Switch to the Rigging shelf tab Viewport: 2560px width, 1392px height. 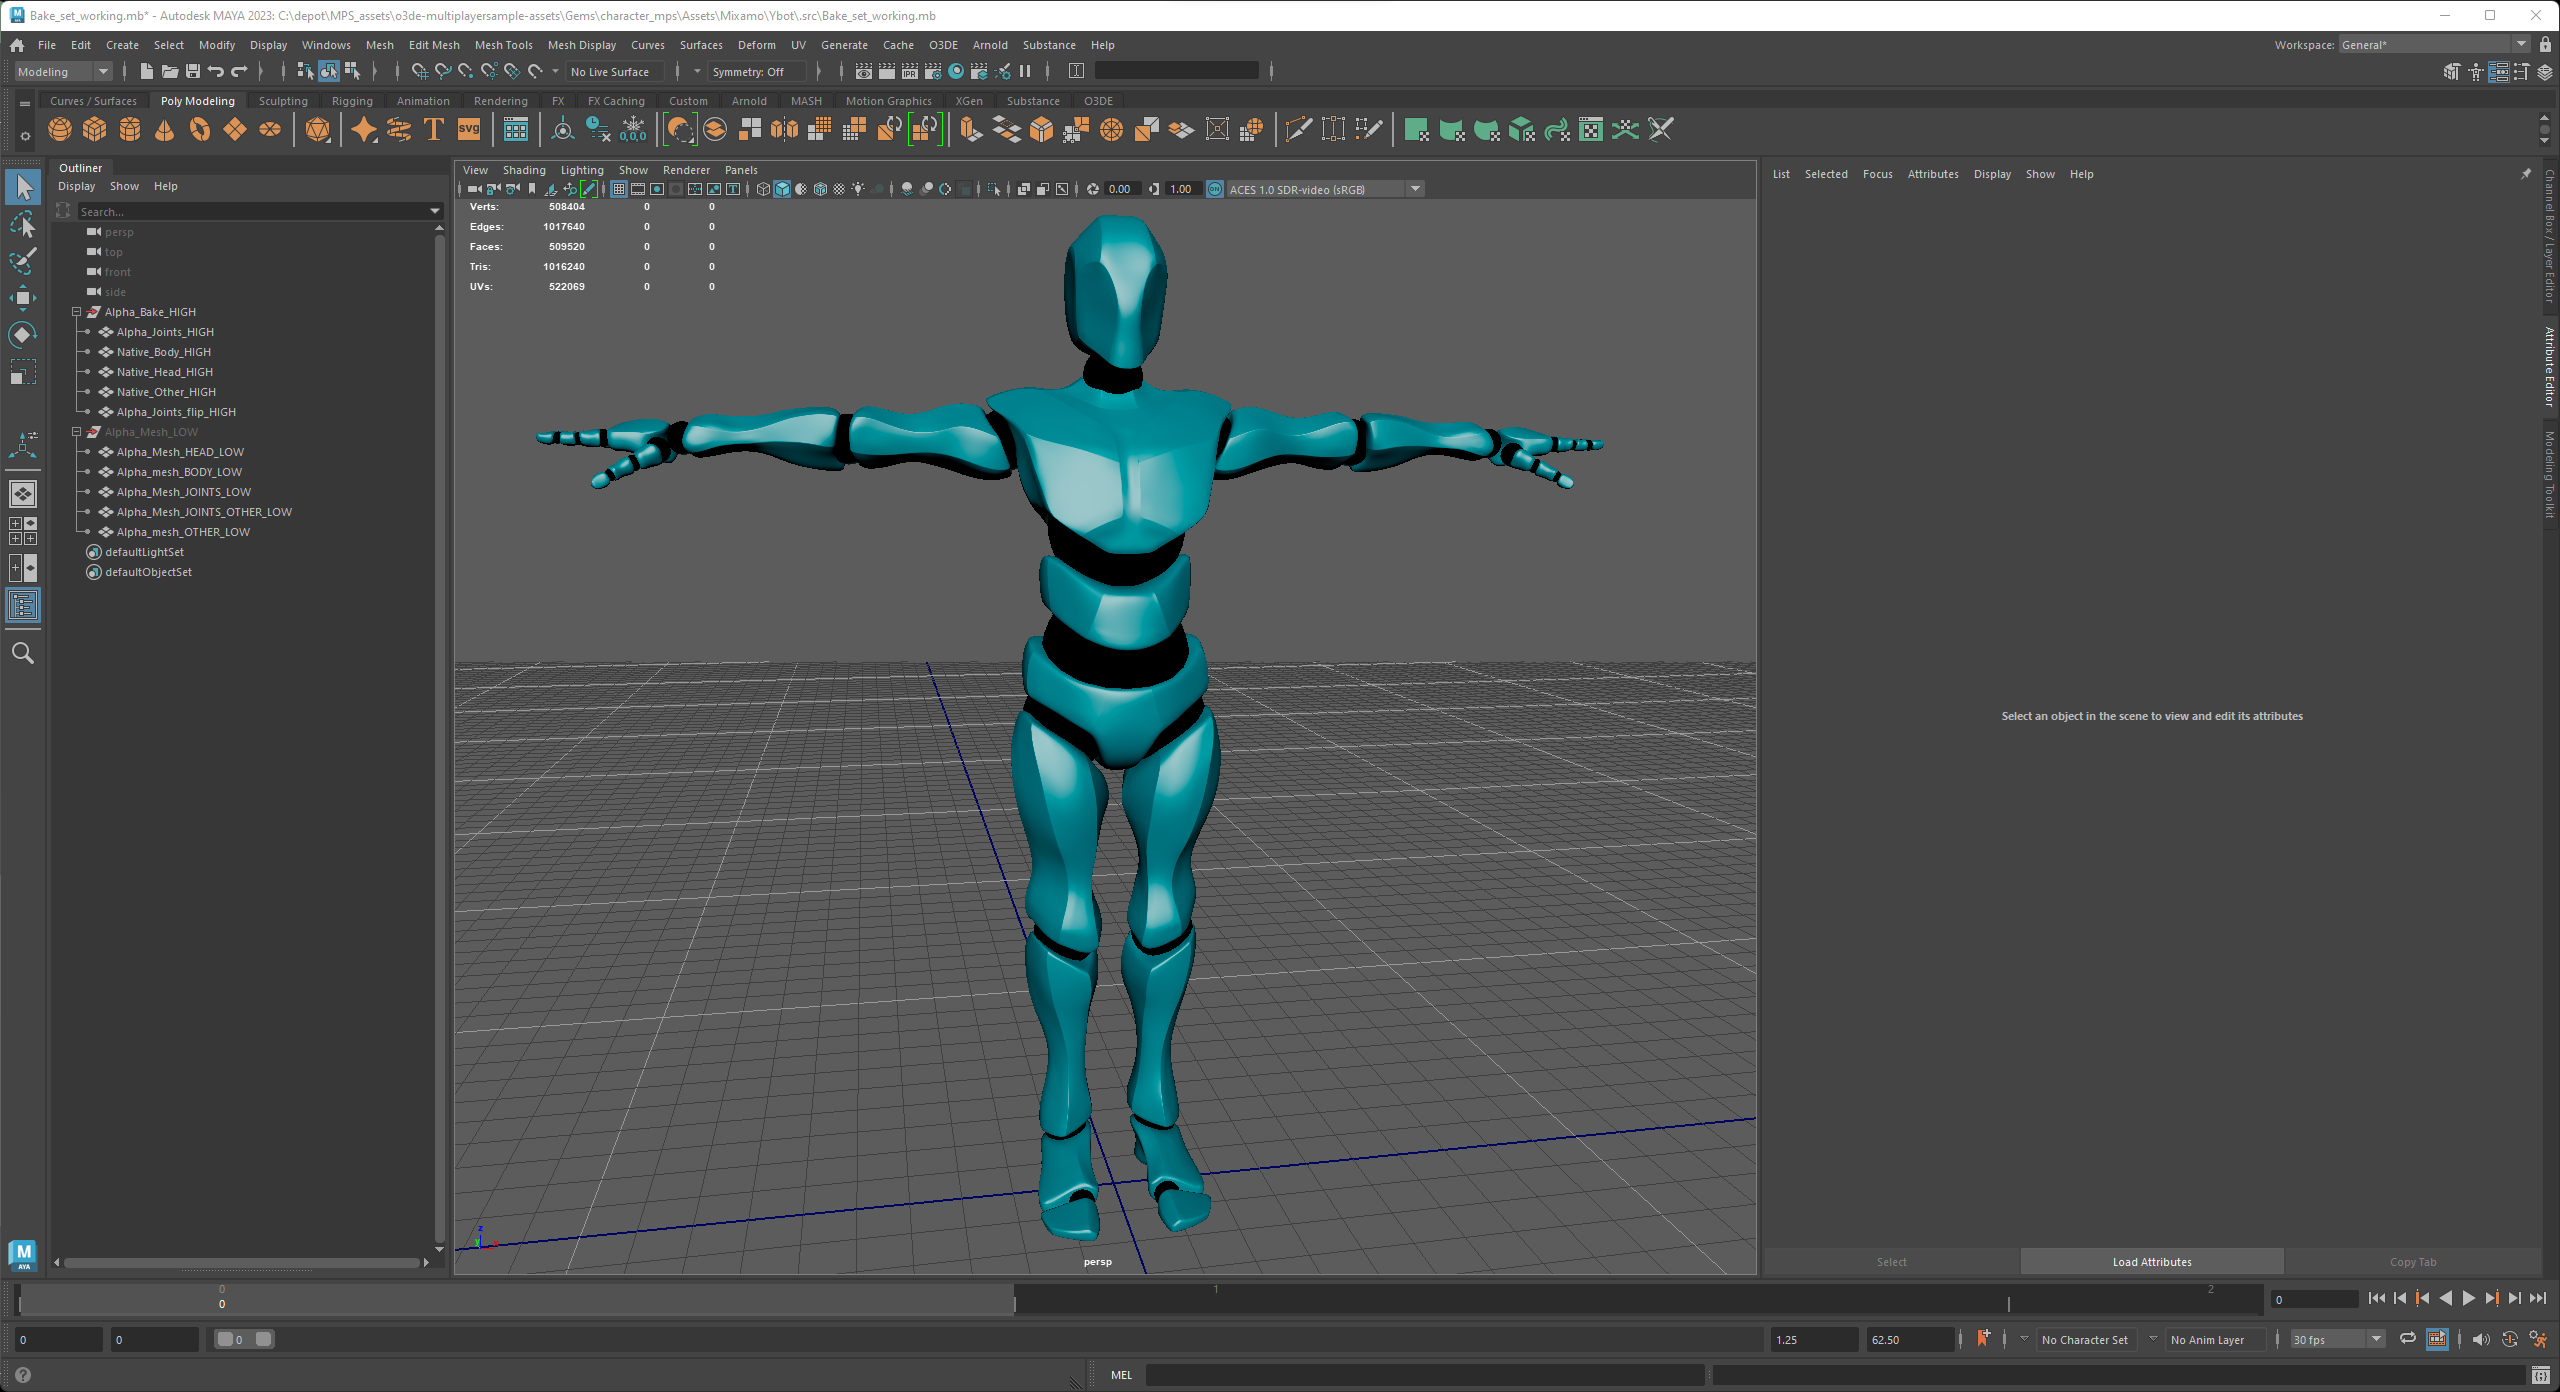point(352,101)
